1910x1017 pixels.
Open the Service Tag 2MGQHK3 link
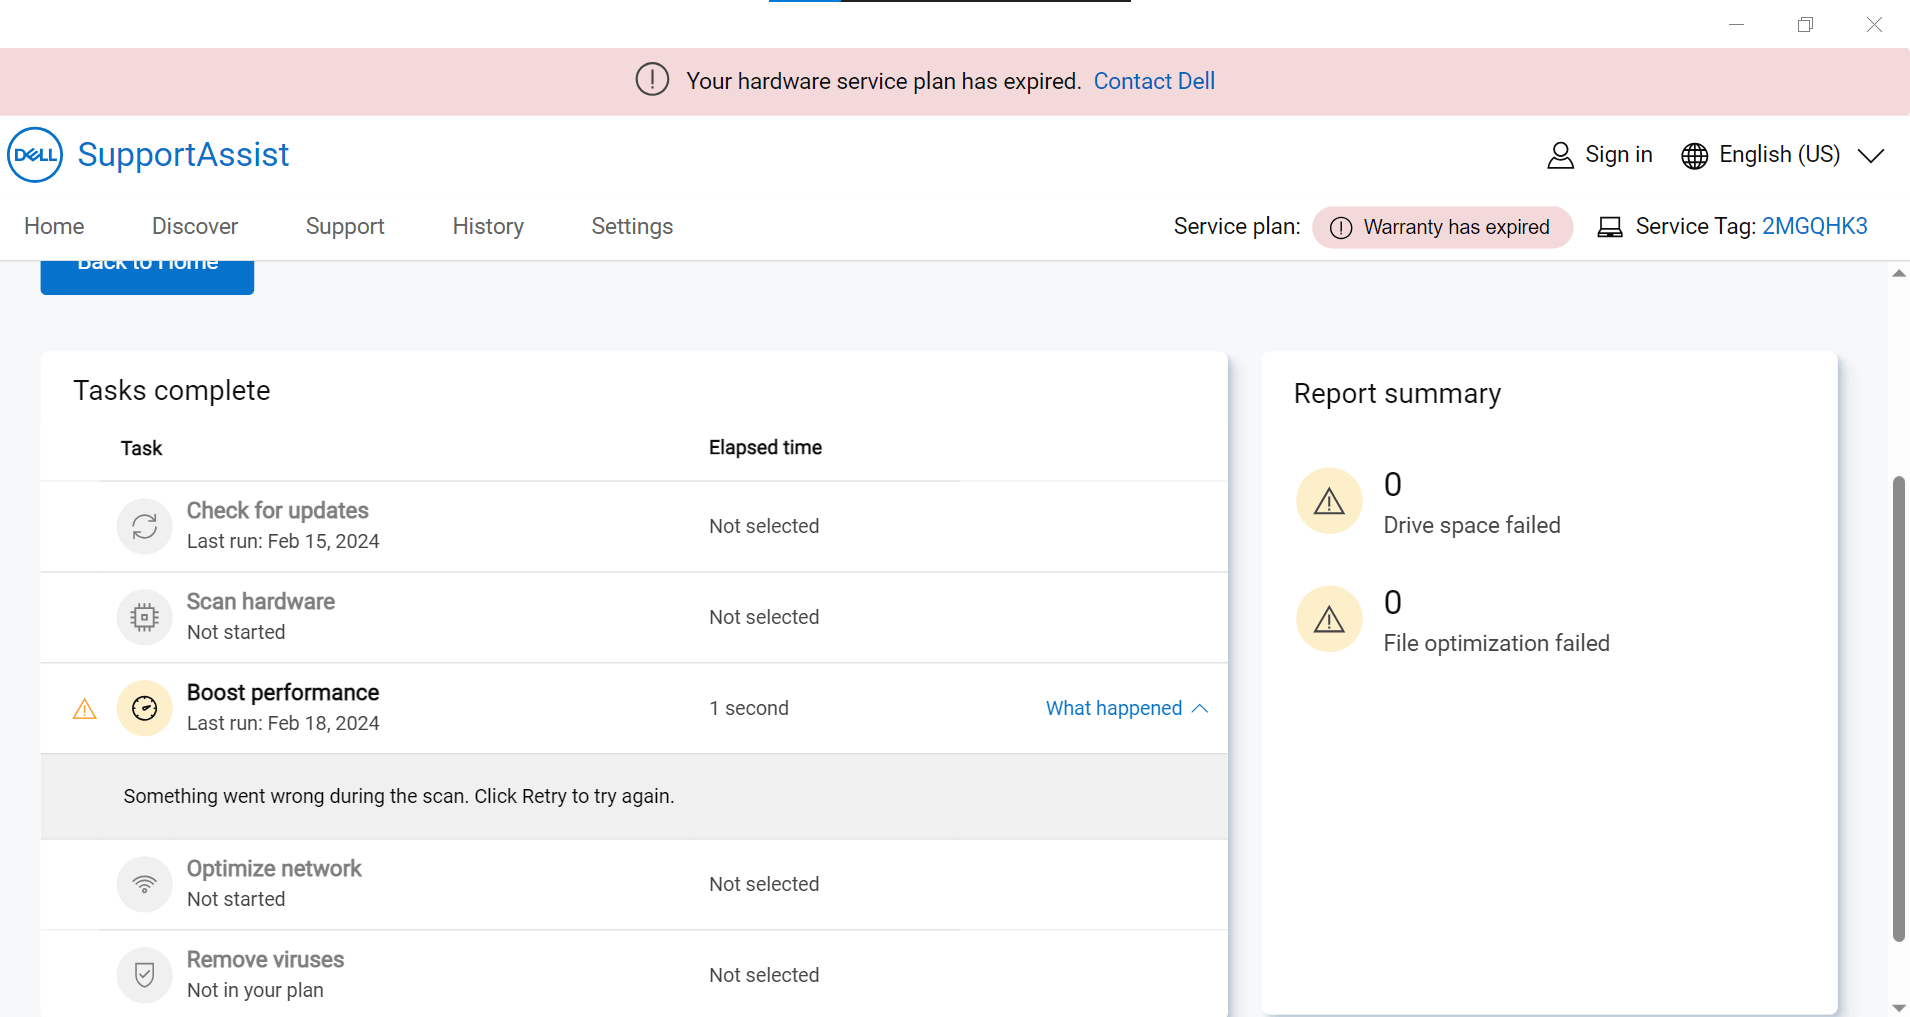point(1814,226)
